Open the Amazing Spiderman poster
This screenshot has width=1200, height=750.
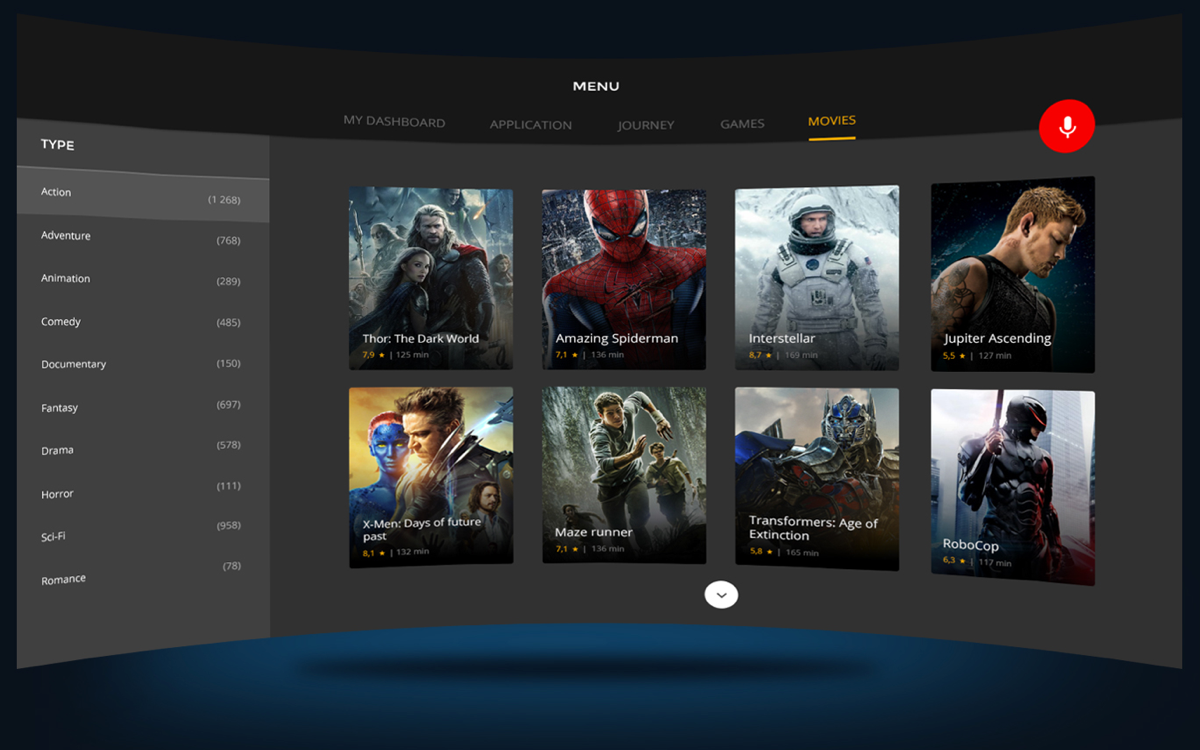click(x=624, y=279)
